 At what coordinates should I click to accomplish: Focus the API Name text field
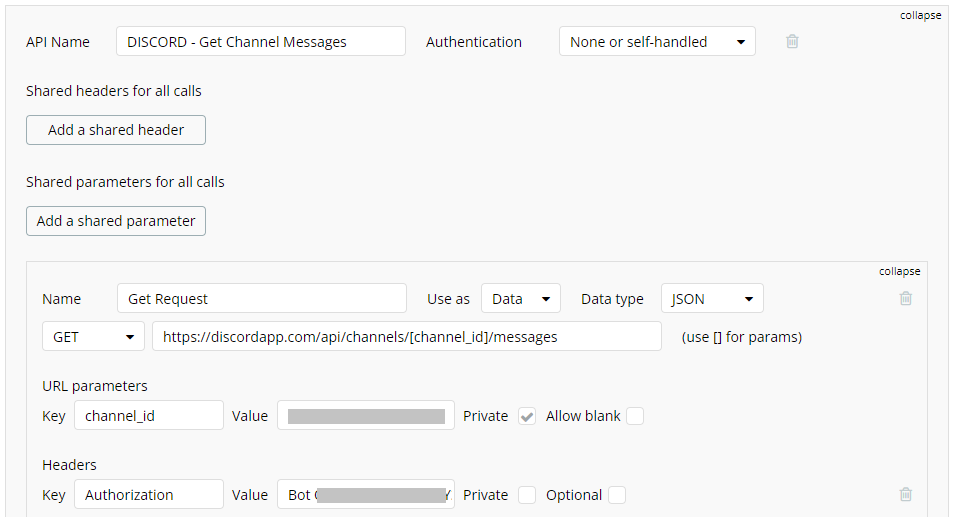tap(261, 41)
